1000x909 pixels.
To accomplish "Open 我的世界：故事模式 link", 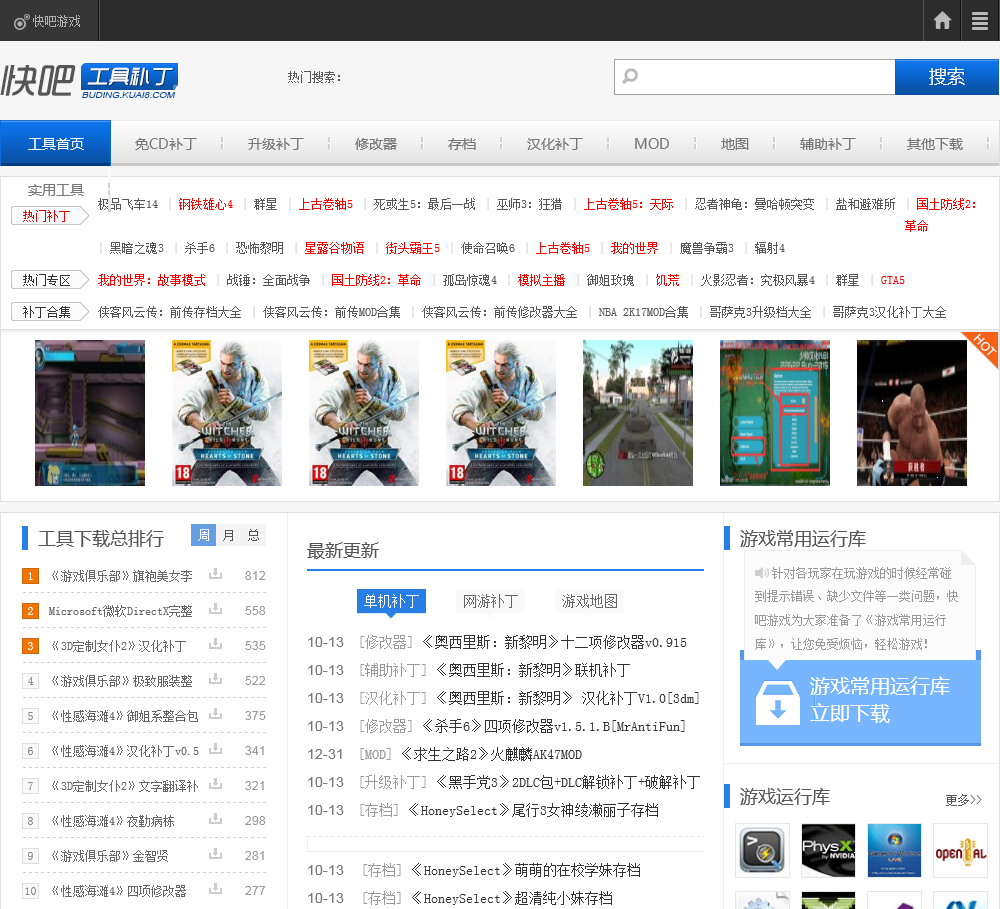I will click(x=151, y=279).
